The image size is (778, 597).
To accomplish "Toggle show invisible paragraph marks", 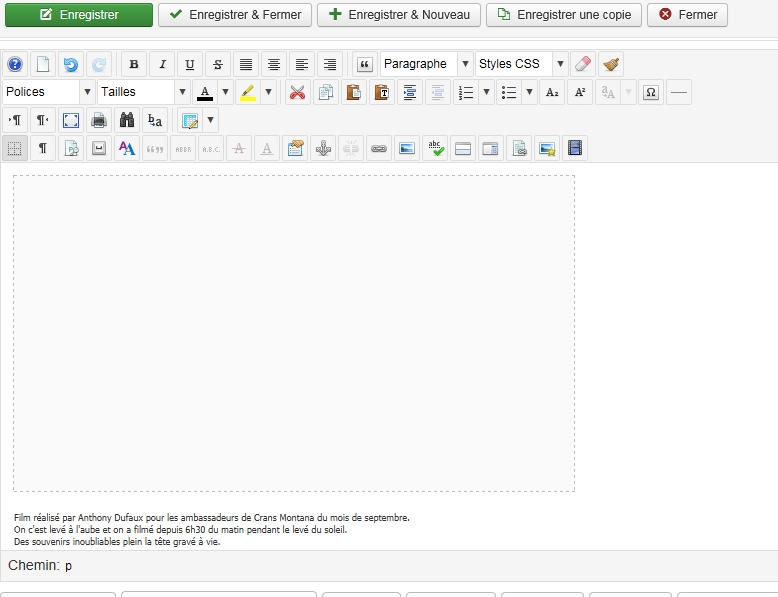I will pos(43,148).
